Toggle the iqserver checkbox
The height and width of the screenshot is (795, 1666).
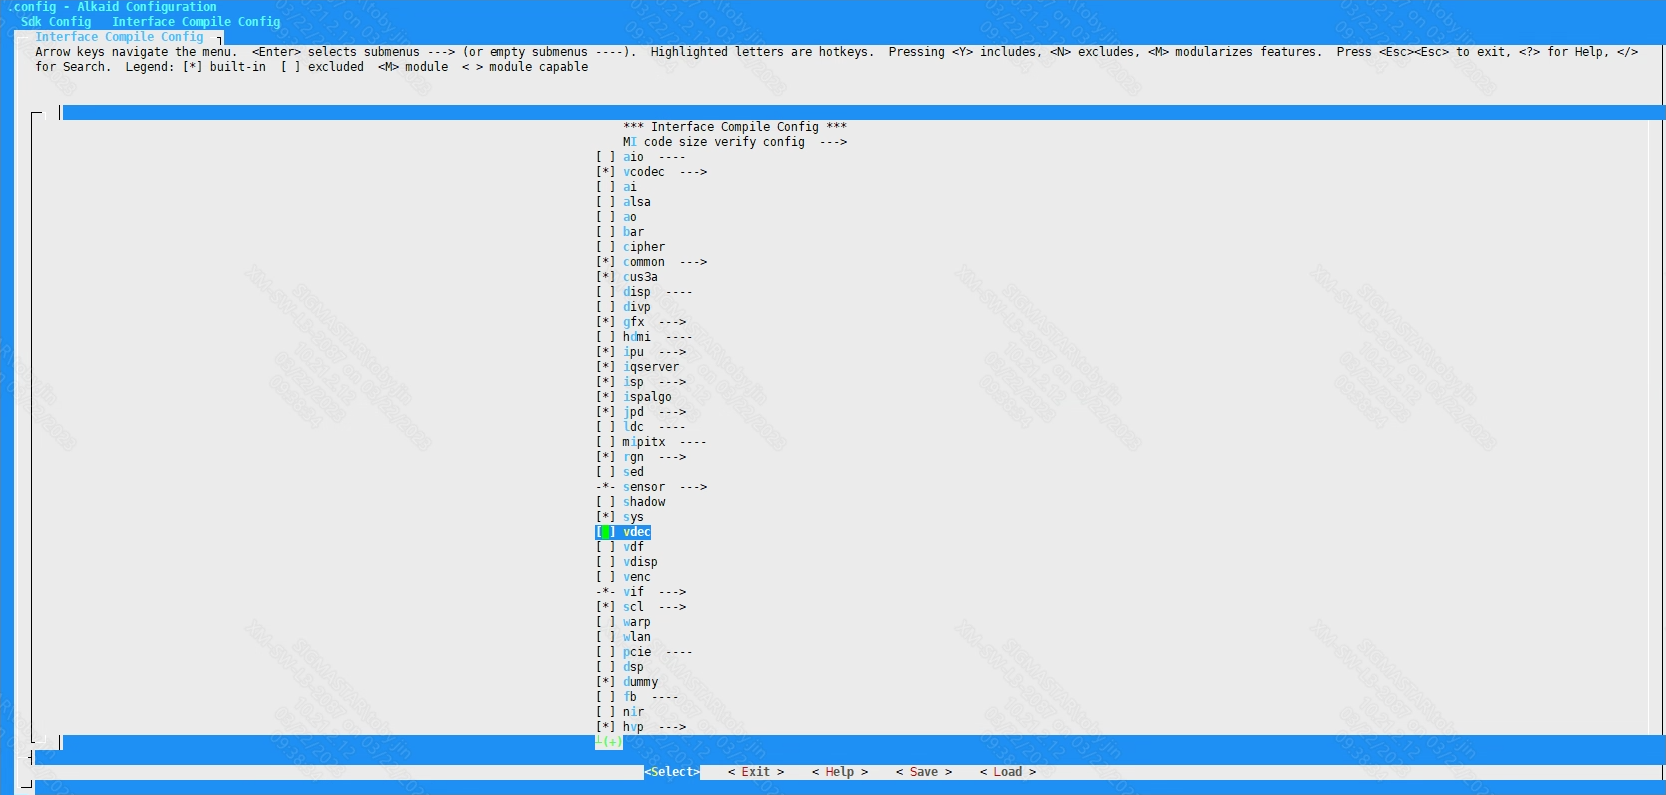point(605,367)
